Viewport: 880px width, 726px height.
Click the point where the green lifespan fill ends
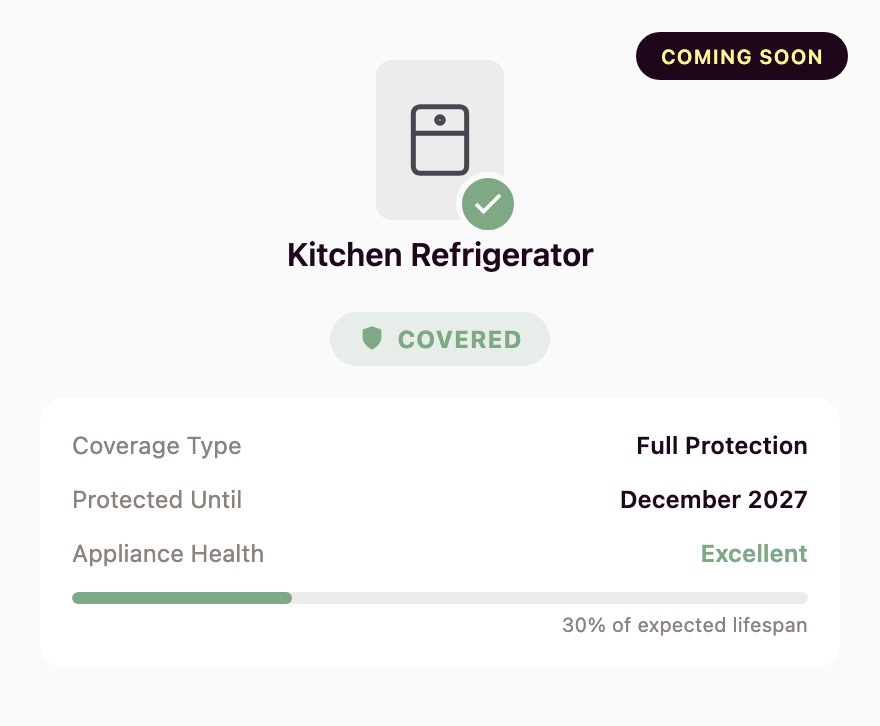(x=291, y=598)
